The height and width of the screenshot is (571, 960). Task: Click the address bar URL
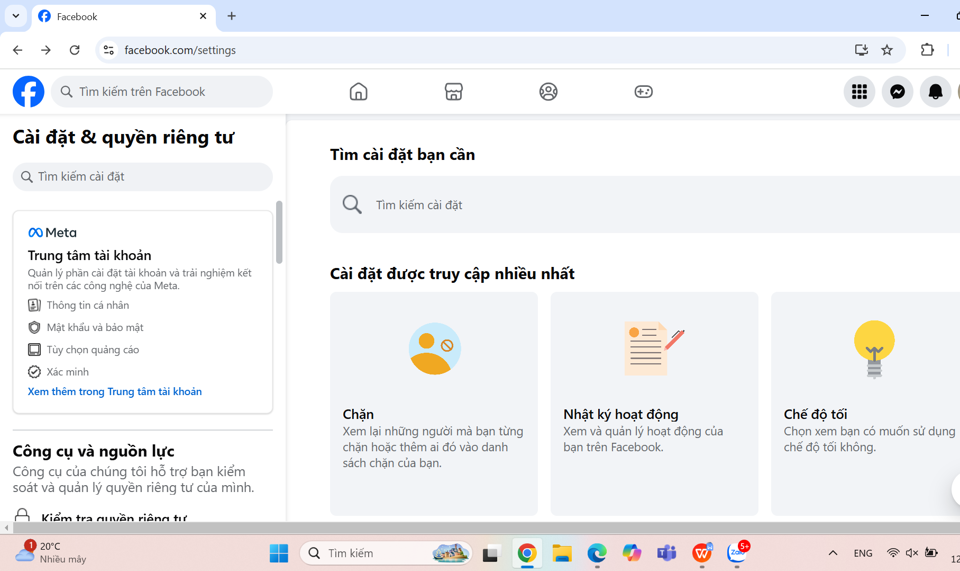point(180,50)
